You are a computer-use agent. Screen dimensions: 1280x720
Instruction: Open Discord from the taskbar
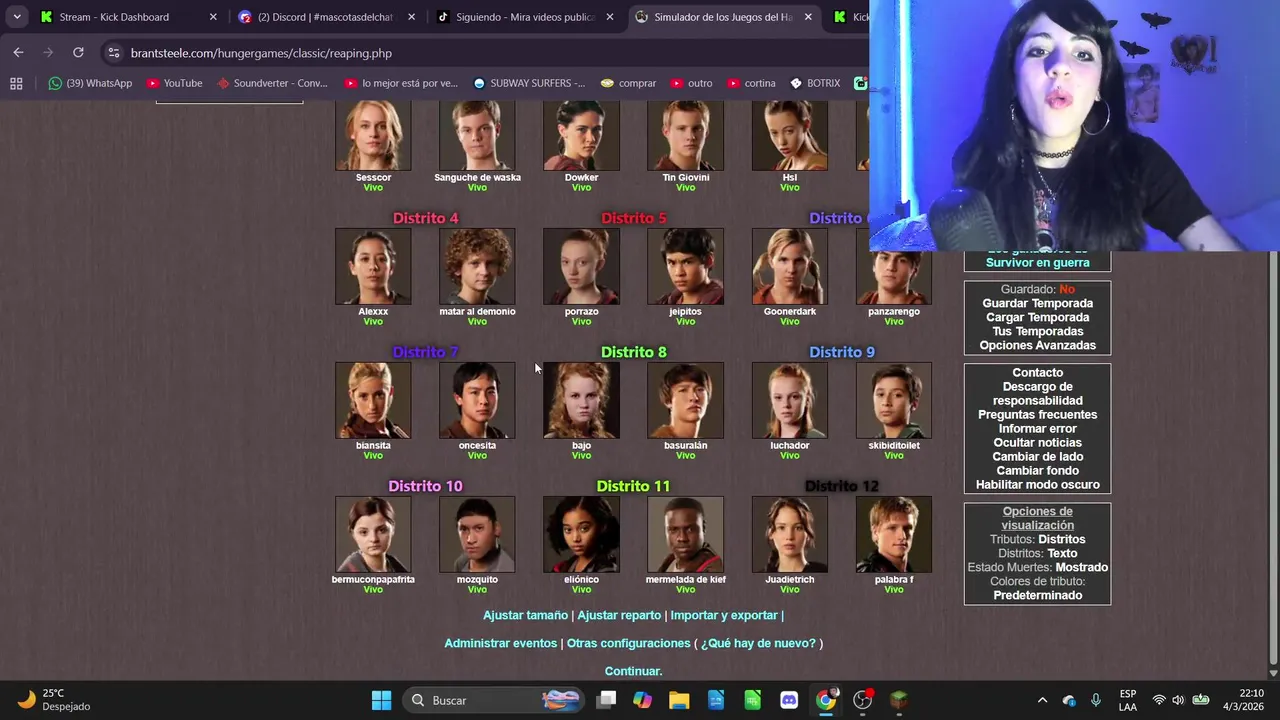pos(789,700)
